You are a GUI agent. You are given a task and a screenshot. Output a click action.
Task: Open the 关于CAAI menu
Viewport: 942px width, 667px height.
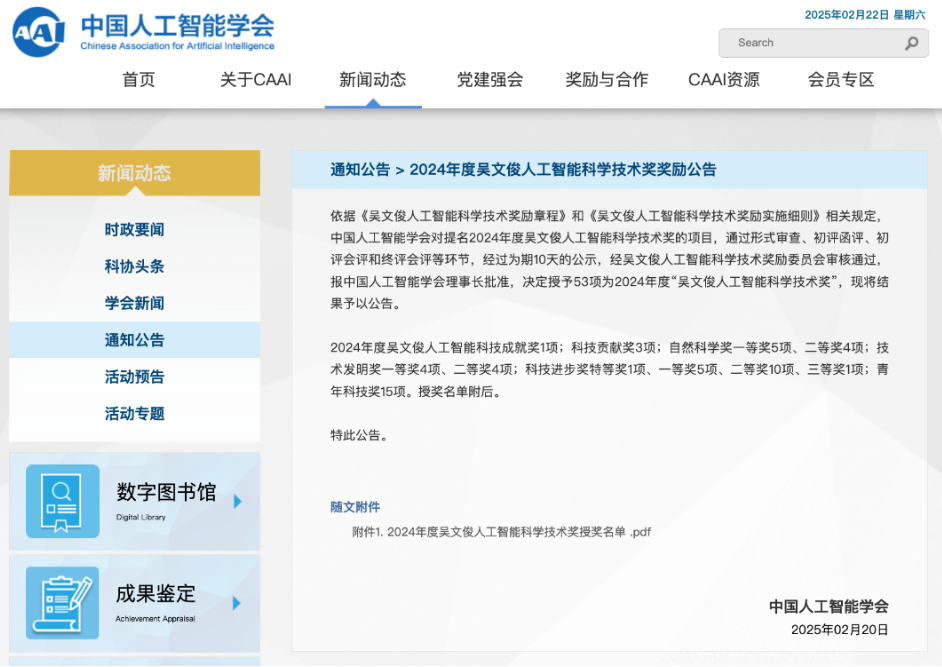coord(255,79)
